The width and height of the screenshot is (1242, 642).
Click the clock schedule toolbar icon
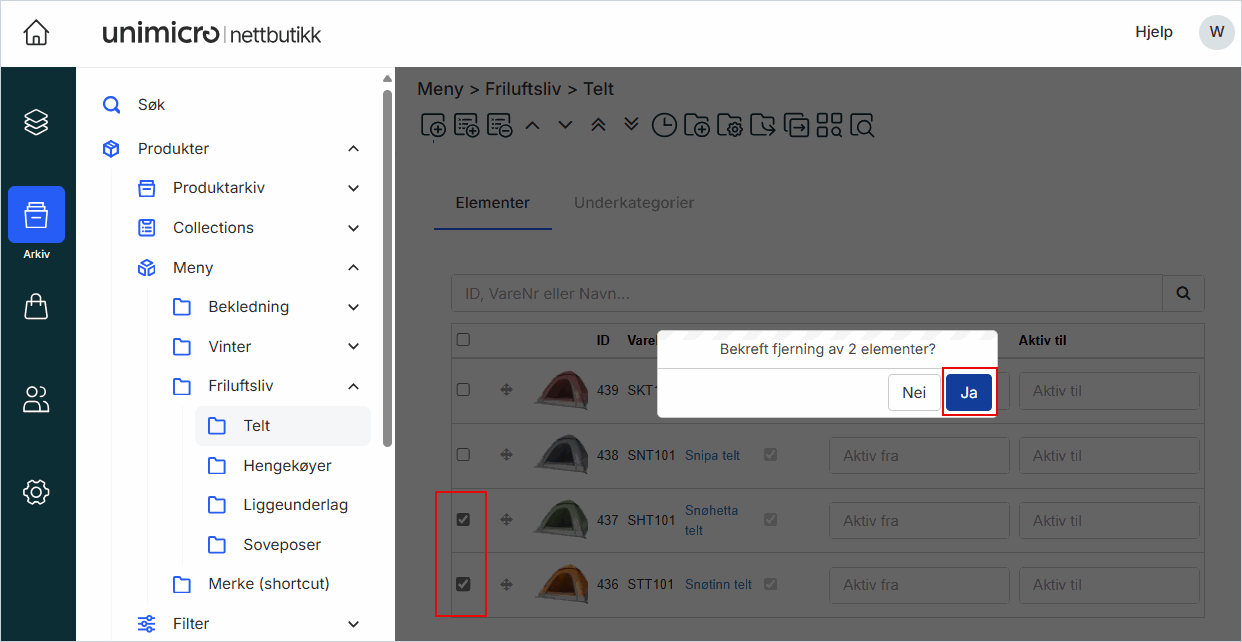(664, 125)
